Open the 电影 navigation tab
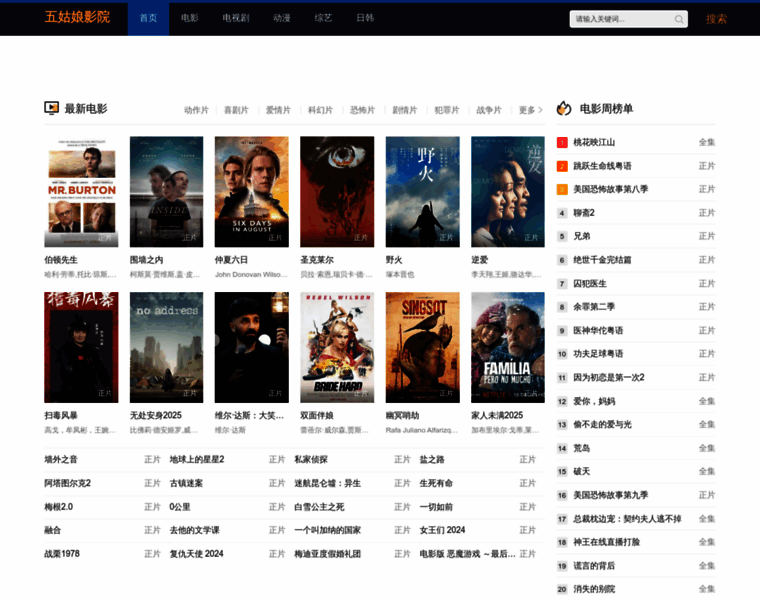760x600 pixels. point(190,18)
